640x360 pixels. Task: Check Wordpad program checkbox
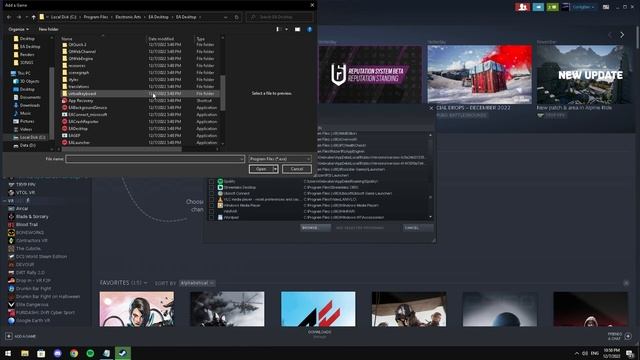[x=211, y=218]
